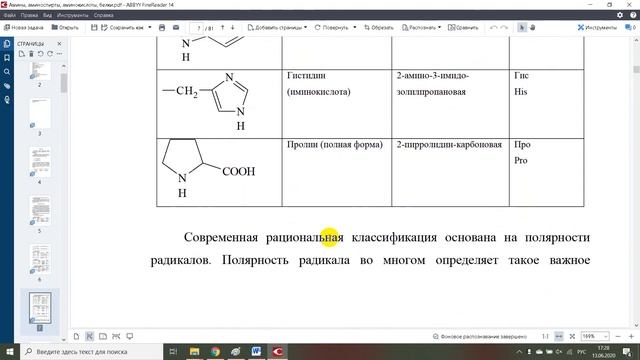Open the Pages panel sidebar icon

(7, 44)
